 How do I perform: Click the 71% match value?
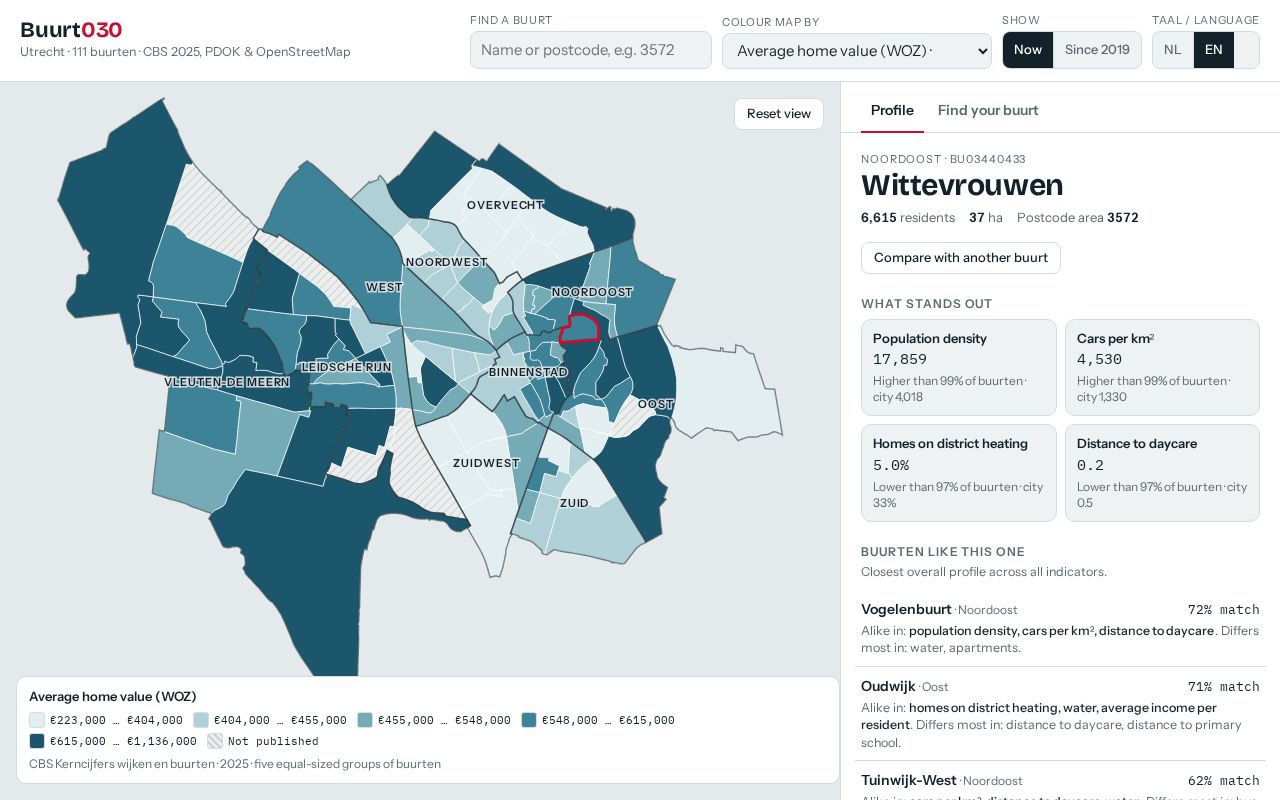[x=1223, y=687]
